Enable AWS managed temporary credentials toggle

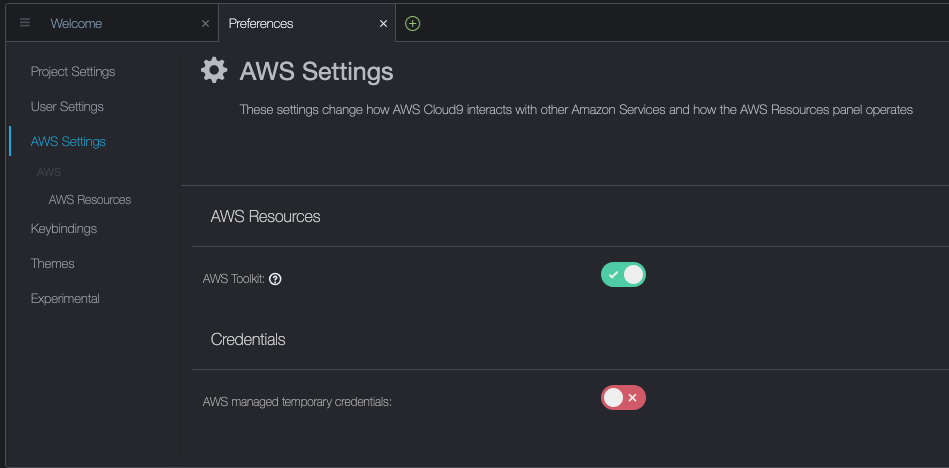pos(623,398)
